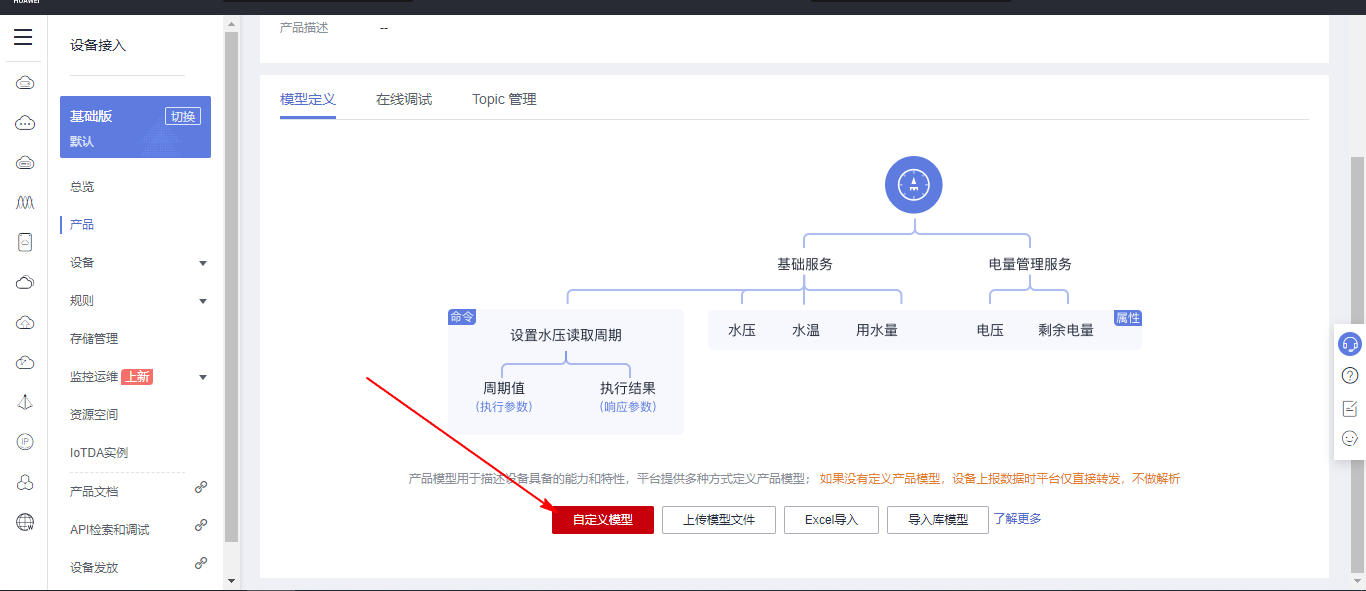Click the wave-shaped curves icon in left rail

coord(25,202)
